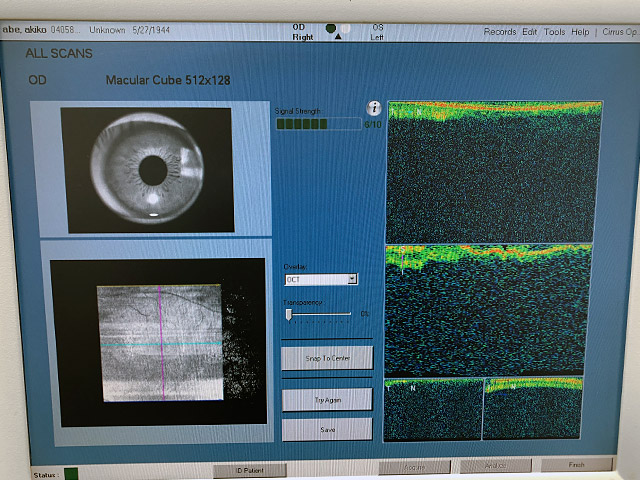Open the Tools menu
The height and width of the screenshot is (480, 640).
(554, 32)
